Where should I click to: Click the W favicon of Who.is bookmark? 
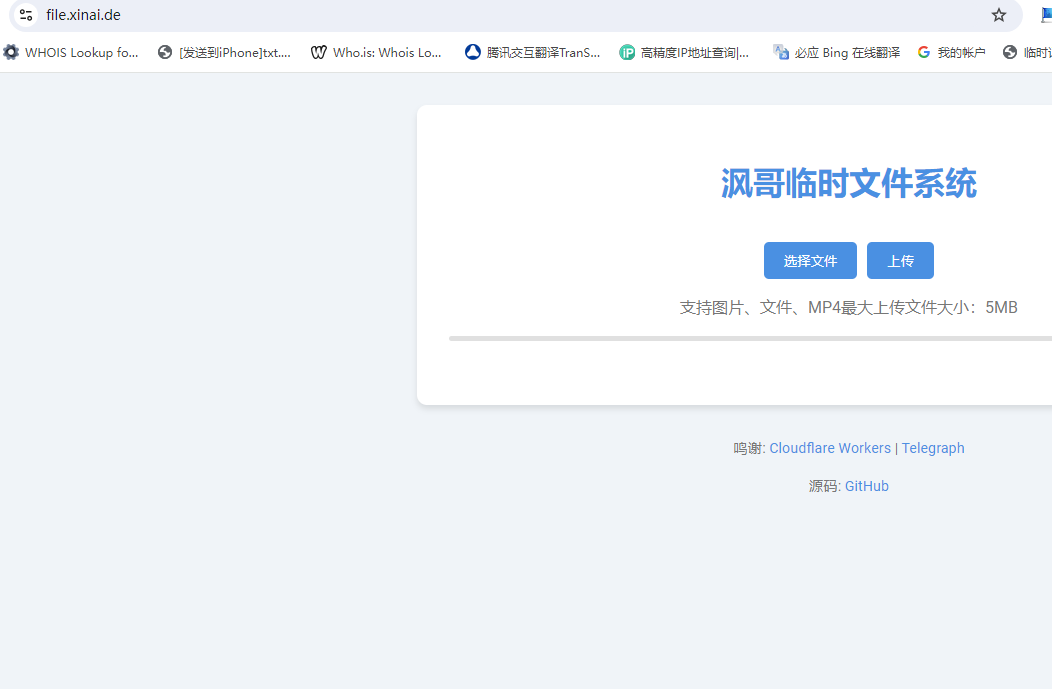(319, 52)
